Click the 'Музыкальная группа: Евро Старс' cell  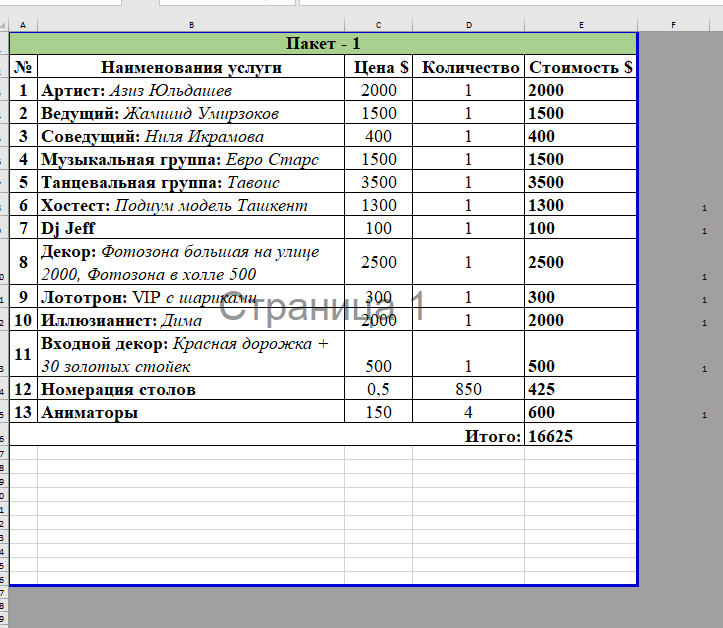(191, 159)
